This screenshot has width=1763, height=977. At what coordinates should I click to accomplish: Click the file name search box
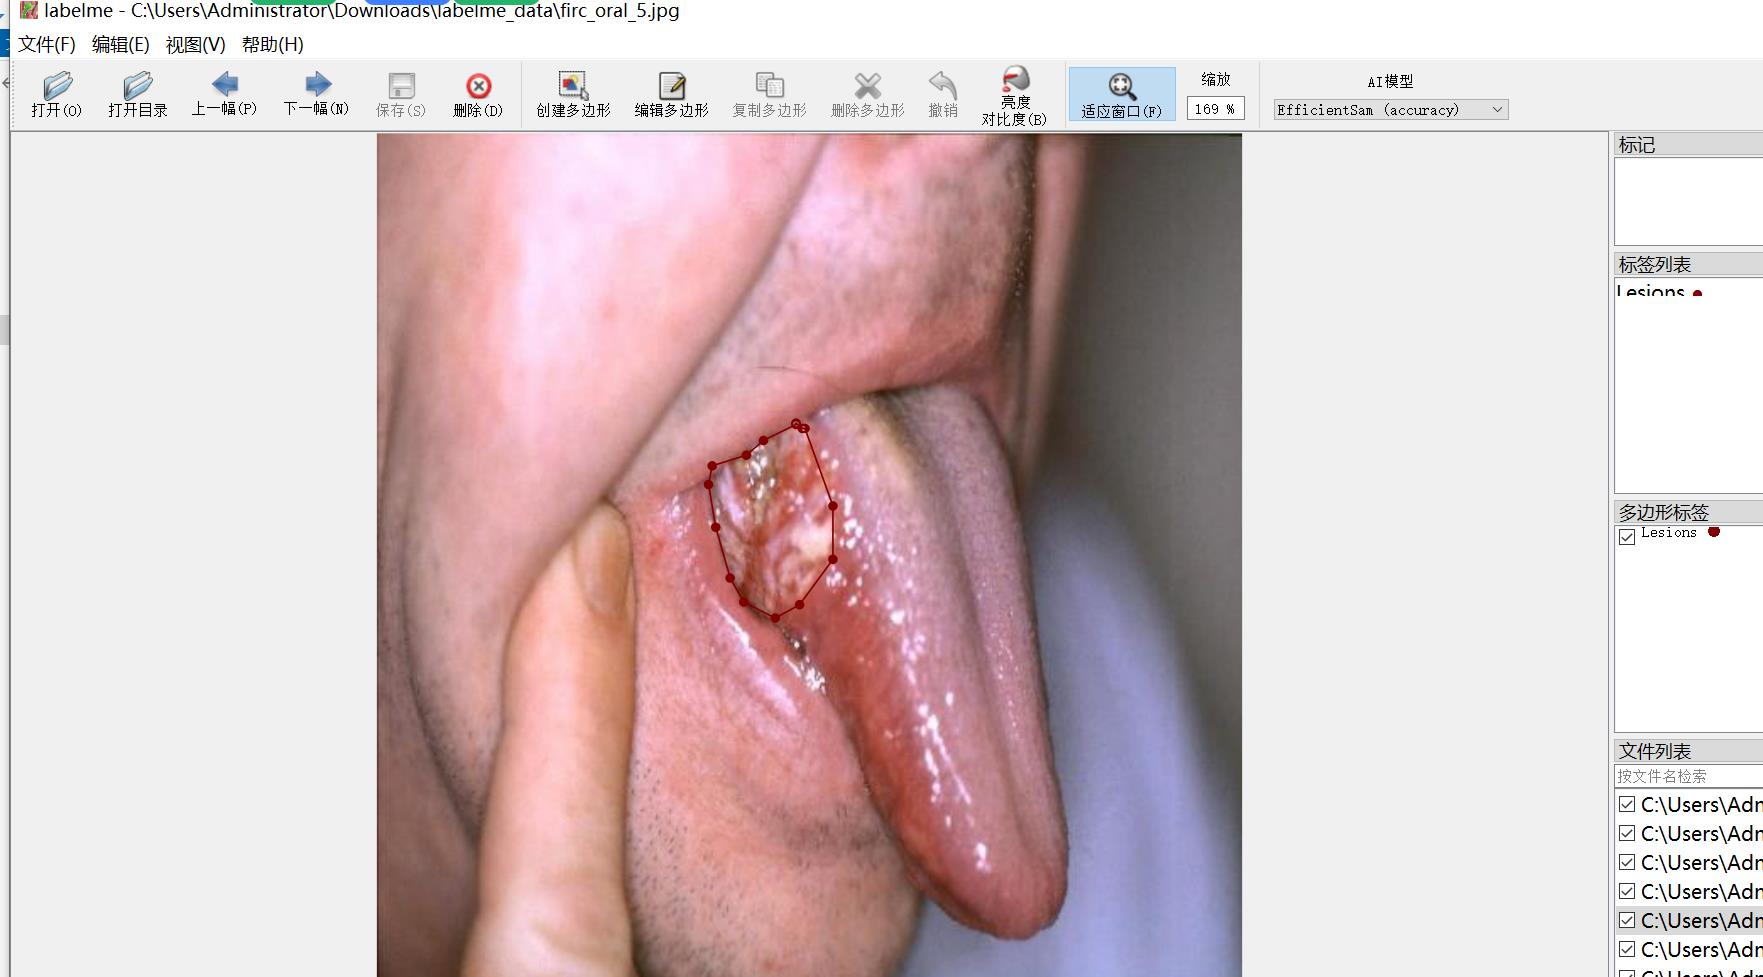coord(1688,776)
